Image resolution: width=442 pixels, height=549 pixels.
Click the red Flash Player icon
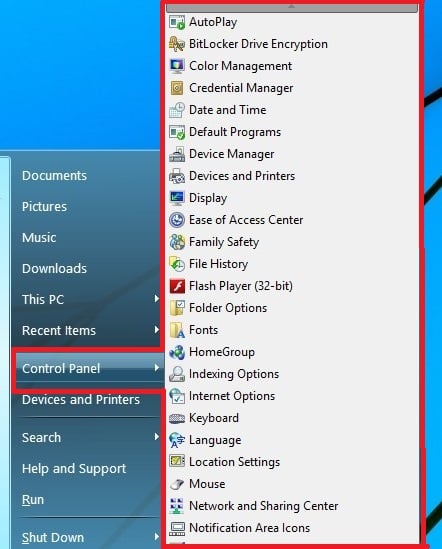tap(177, 286)
